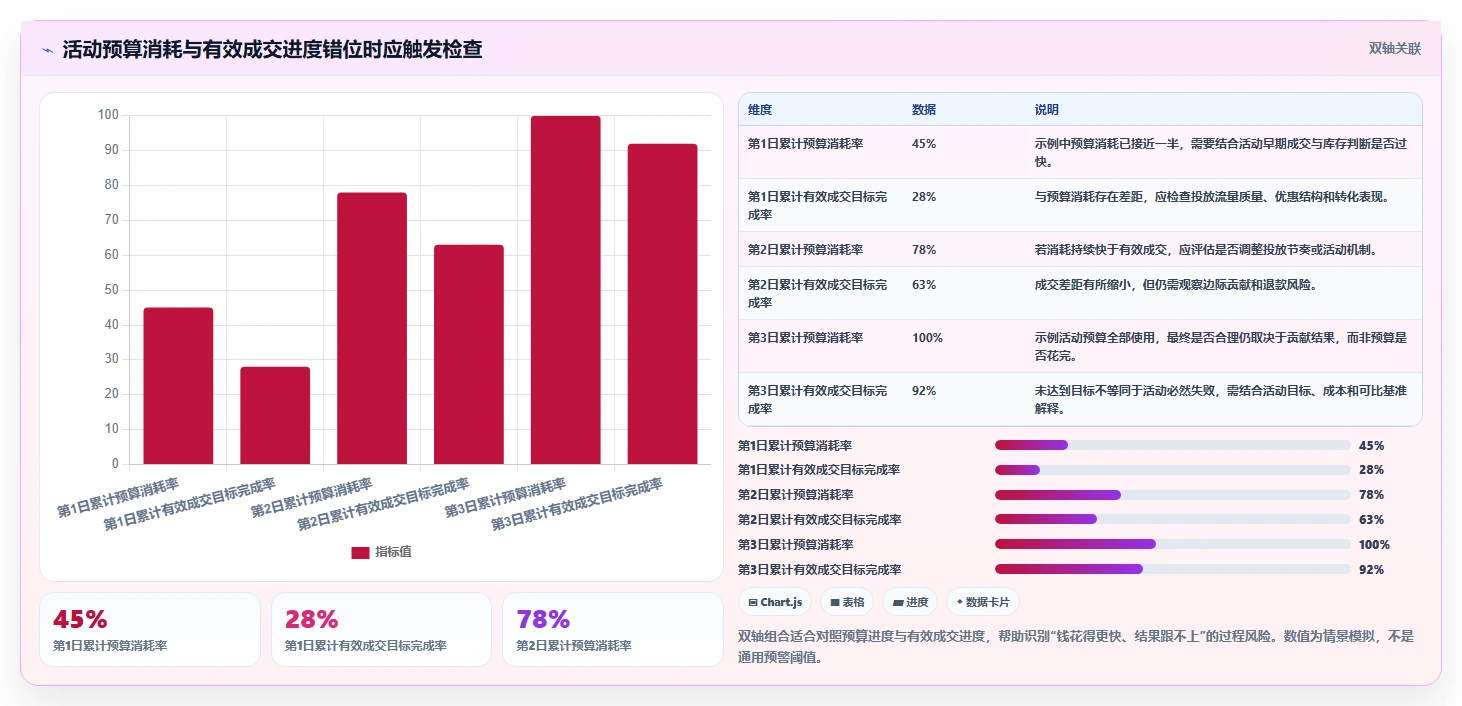Click the 第3日累计有效成交目标完成率 label in the progress list

pyautogui.click(x=819, y=569)
